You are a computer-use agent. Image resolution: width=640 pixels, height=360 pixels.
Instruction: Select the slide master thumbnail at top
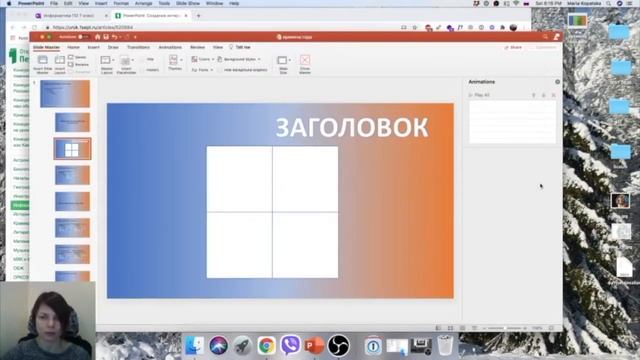(65, 94)
